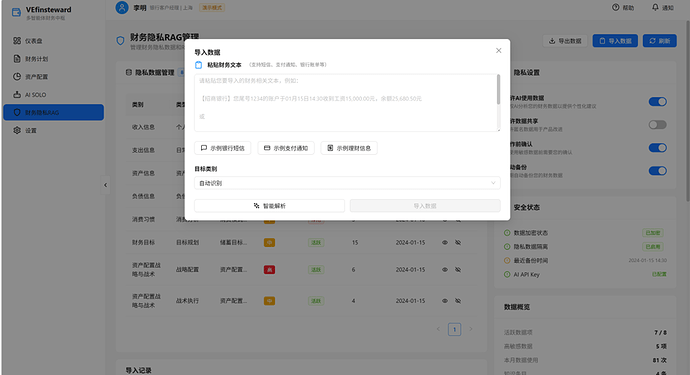Close the 导入数据 dialog with the X
Screen dimensions: 690x375
[499, 51]
